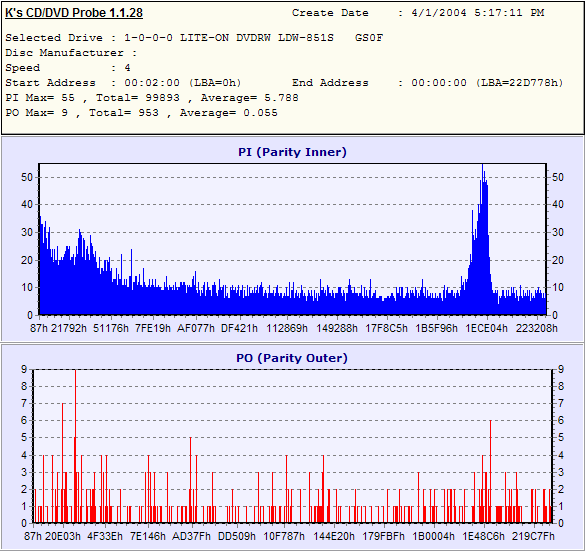
Task: Click the AF077h label on PI axis
Action: (196, 328)
